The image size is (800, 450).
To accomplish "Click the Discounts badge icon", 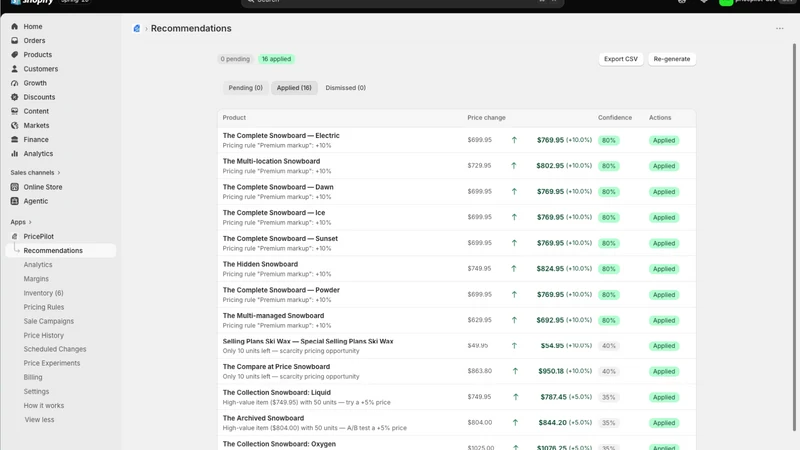I will (14, 97).
